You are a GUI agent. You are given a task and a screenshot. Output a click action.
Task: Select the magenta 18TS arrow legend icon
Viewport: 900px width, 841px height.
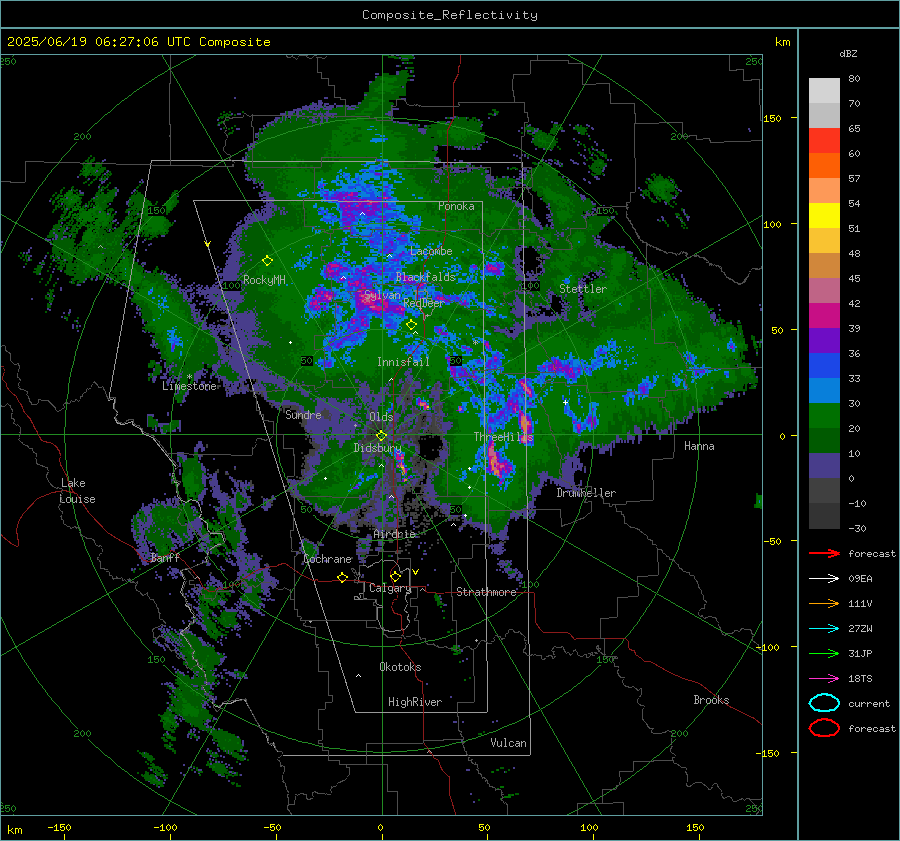tap(824, 679)
